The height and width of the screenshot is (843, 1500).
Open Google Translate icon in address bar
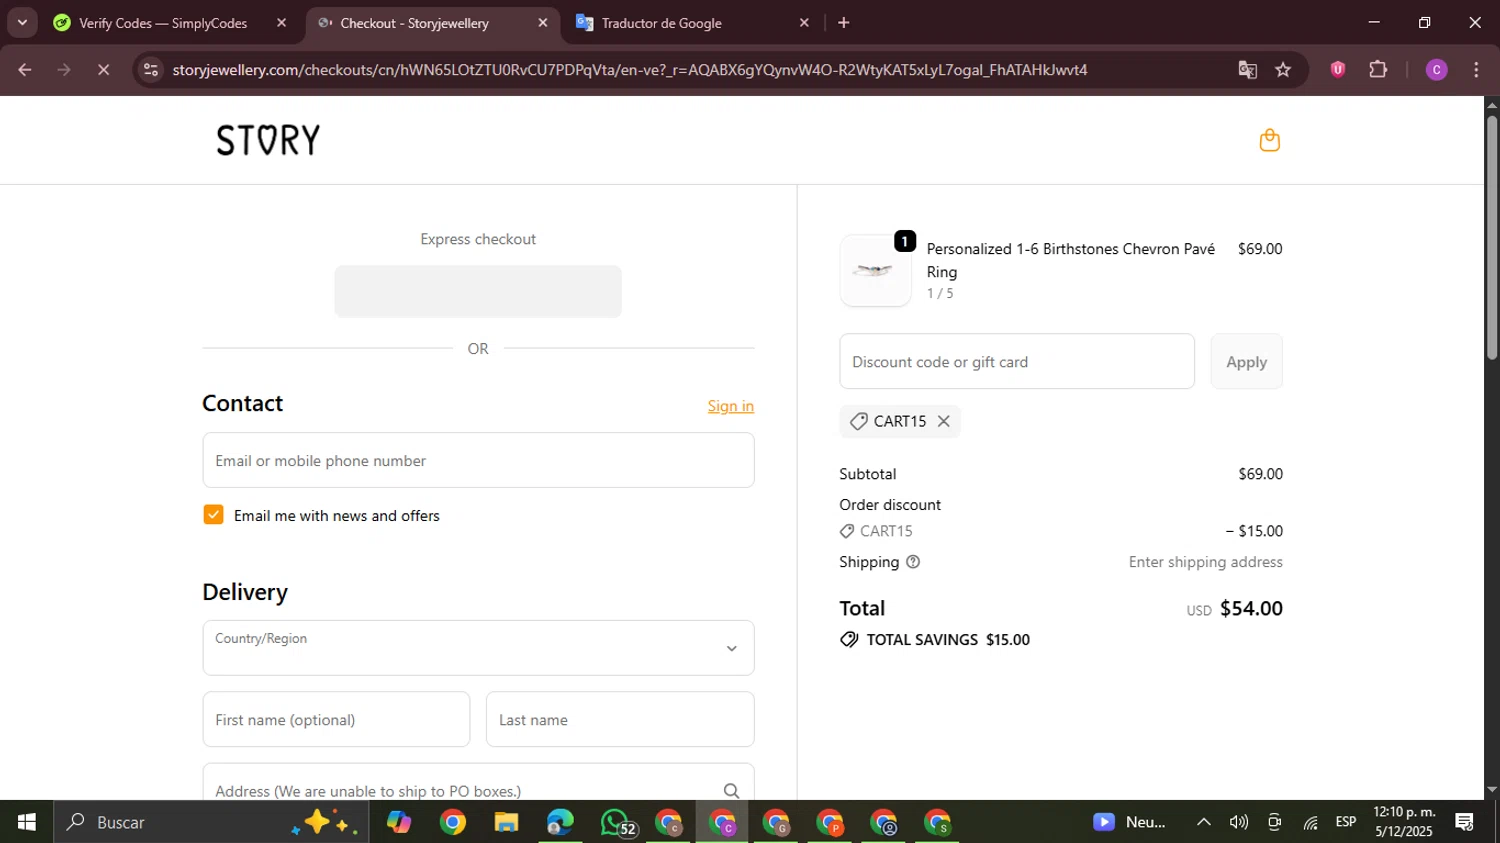1247,70
